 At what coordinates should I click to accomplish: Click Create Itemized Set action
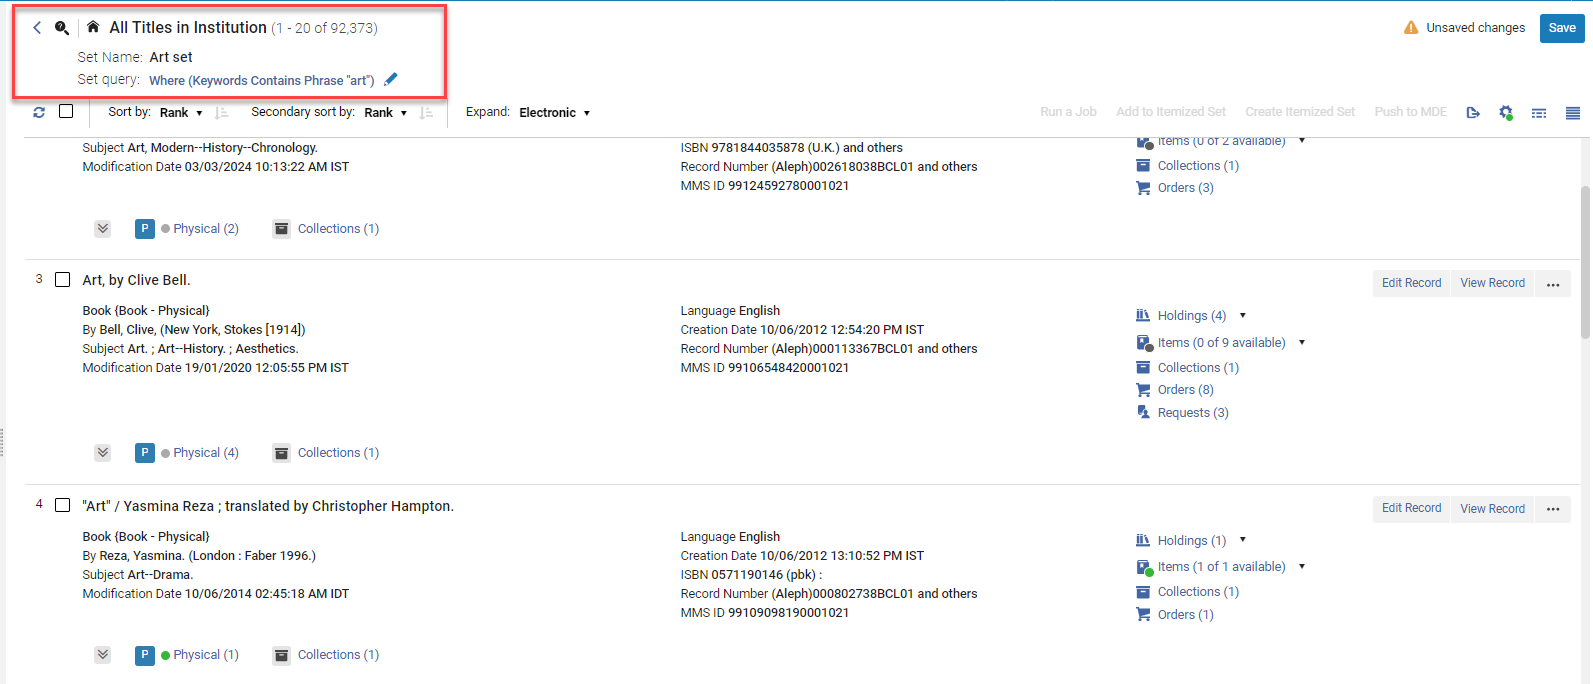pyautogui.click(x=1300, y=112)
